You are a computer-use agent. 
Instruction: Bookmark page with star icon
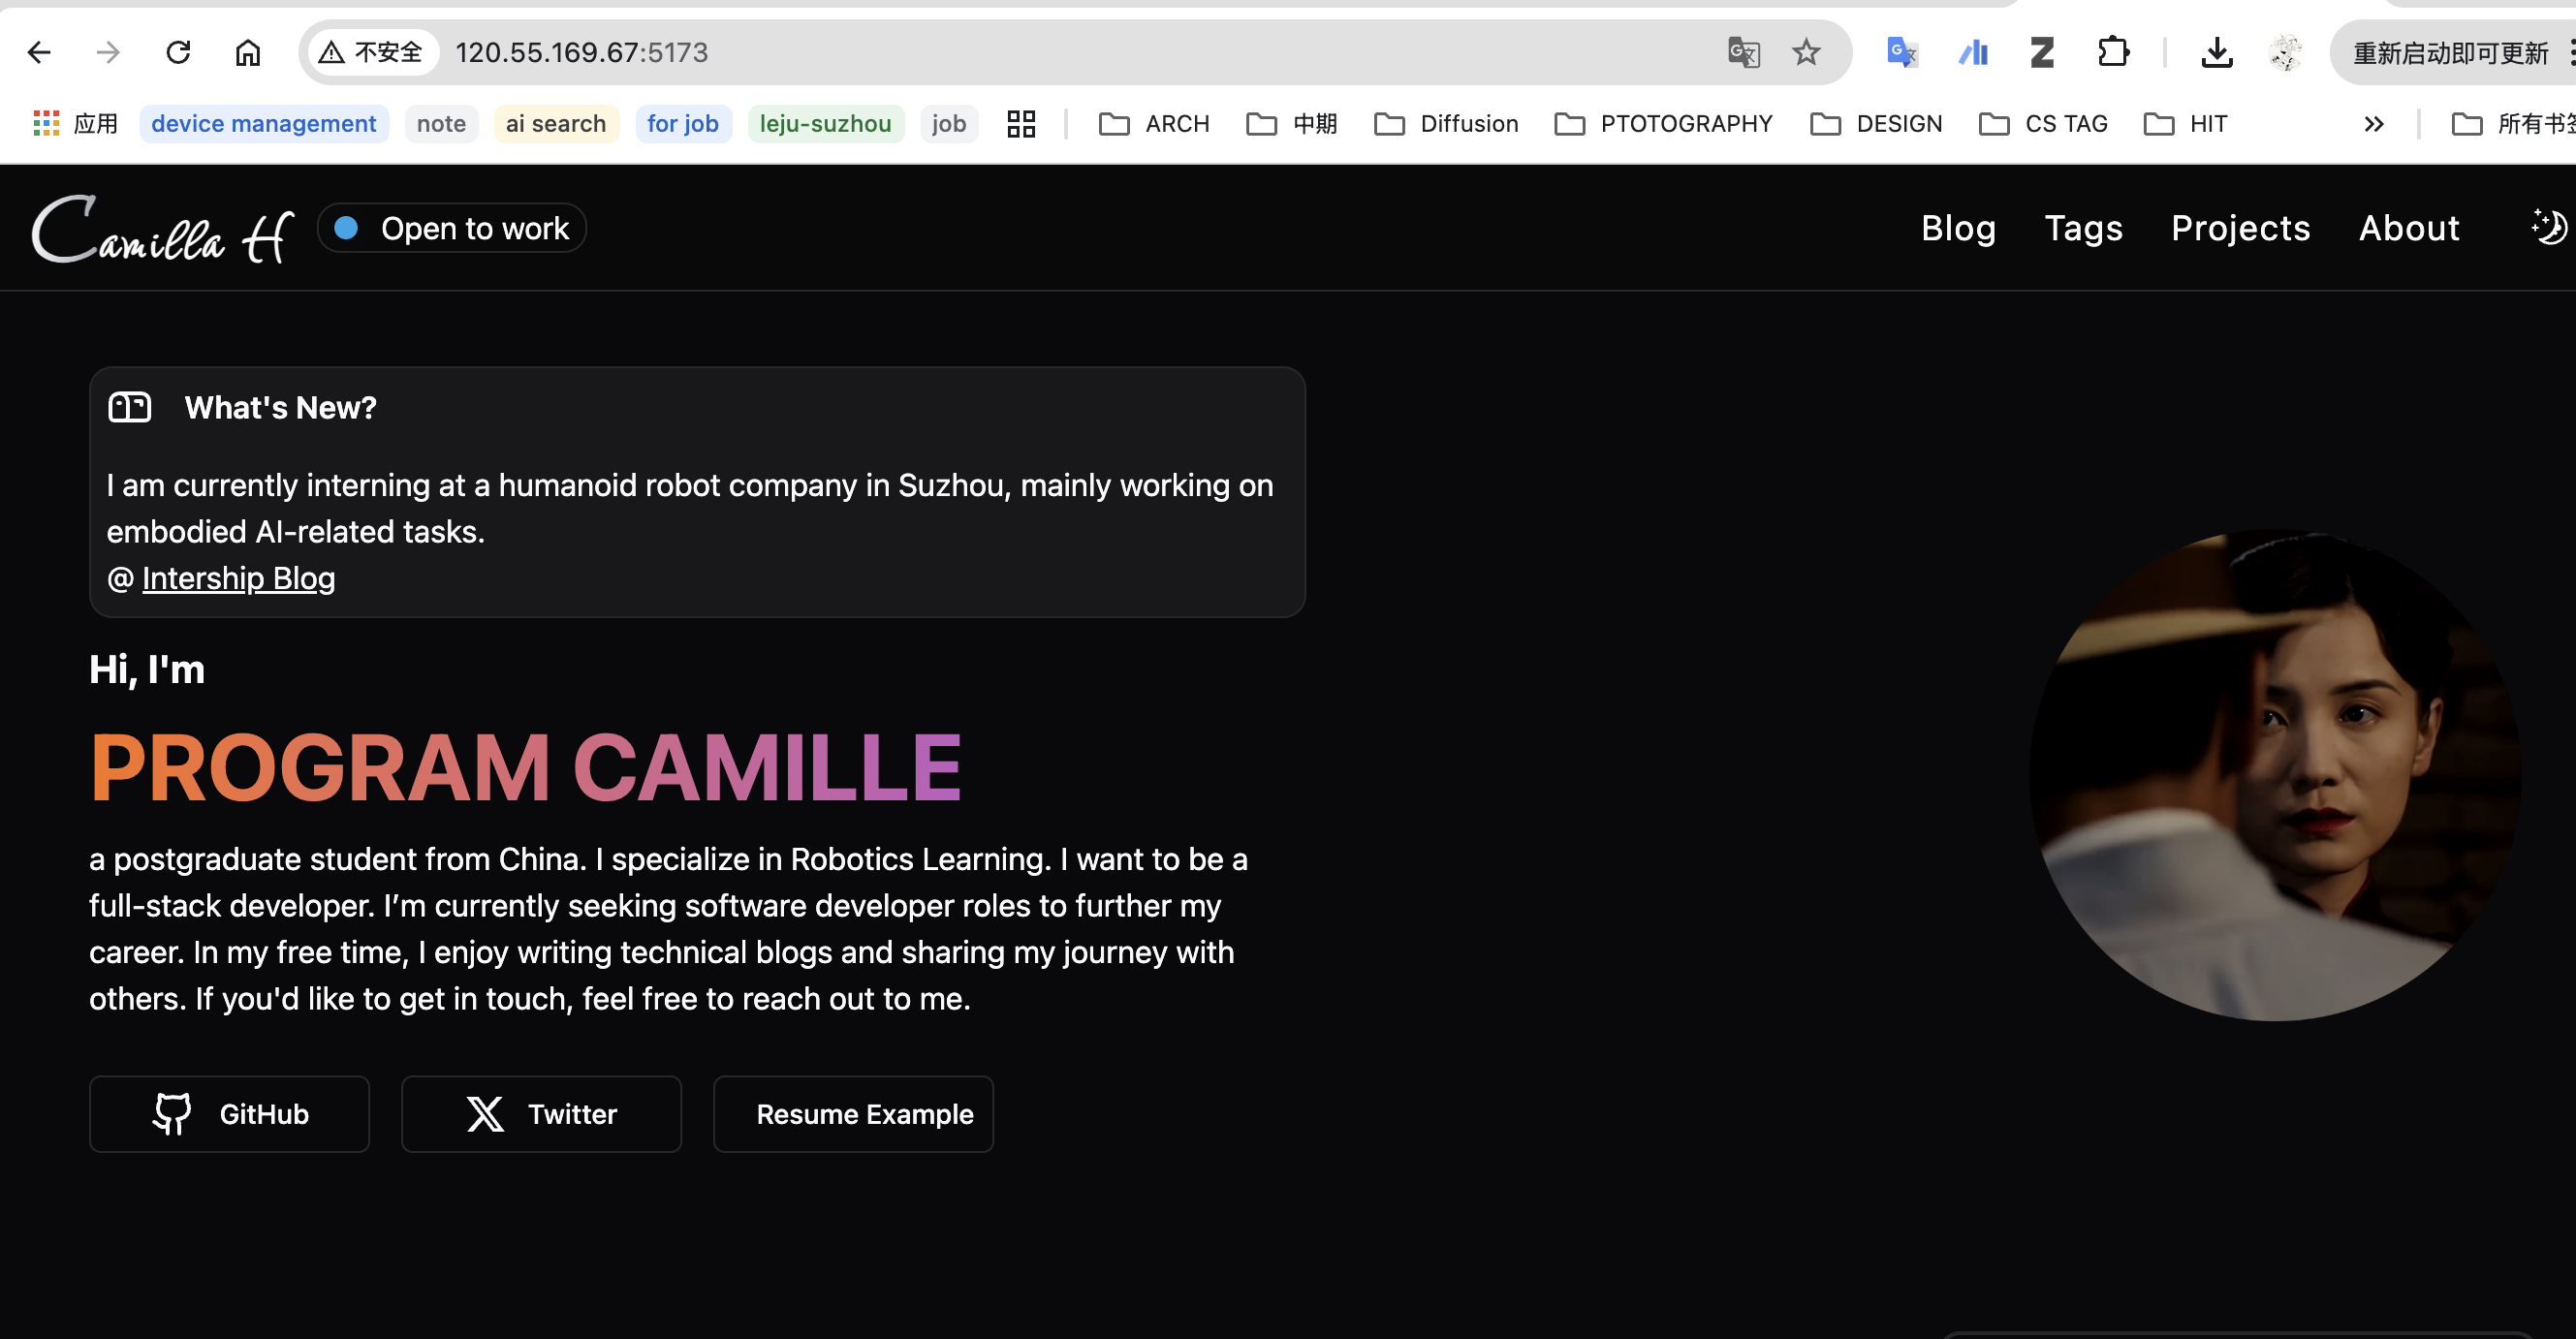click(1806, 52)
